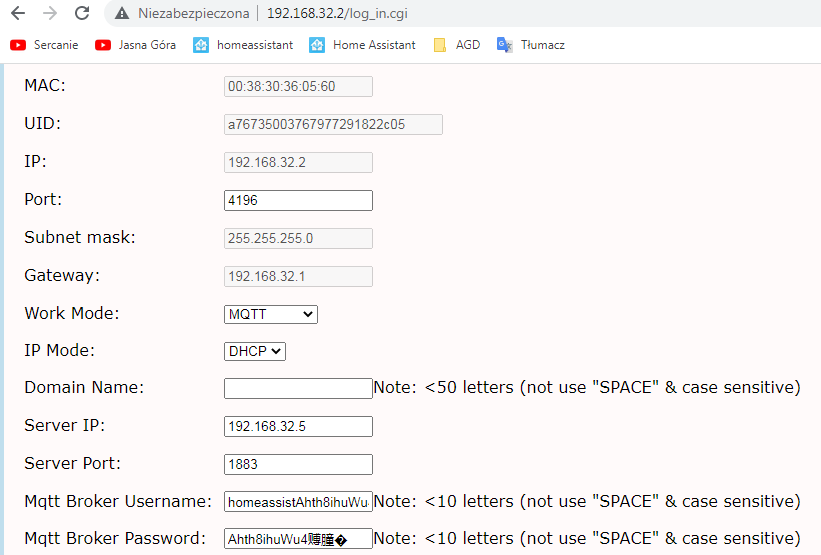Click the Server IP input field

(x=298, y=427)
